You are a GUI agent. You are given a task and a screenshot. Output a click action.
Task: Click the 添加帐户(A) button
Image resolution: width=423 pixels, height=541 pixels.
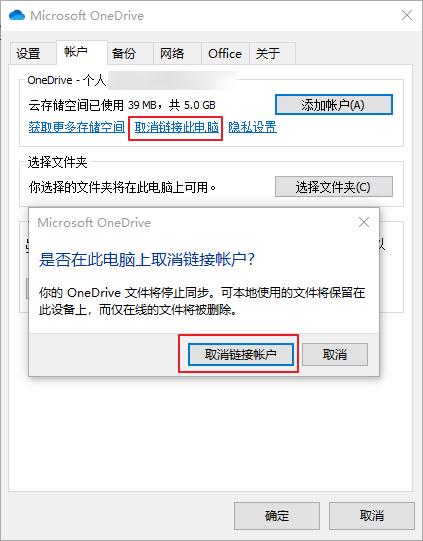point(334,105)
